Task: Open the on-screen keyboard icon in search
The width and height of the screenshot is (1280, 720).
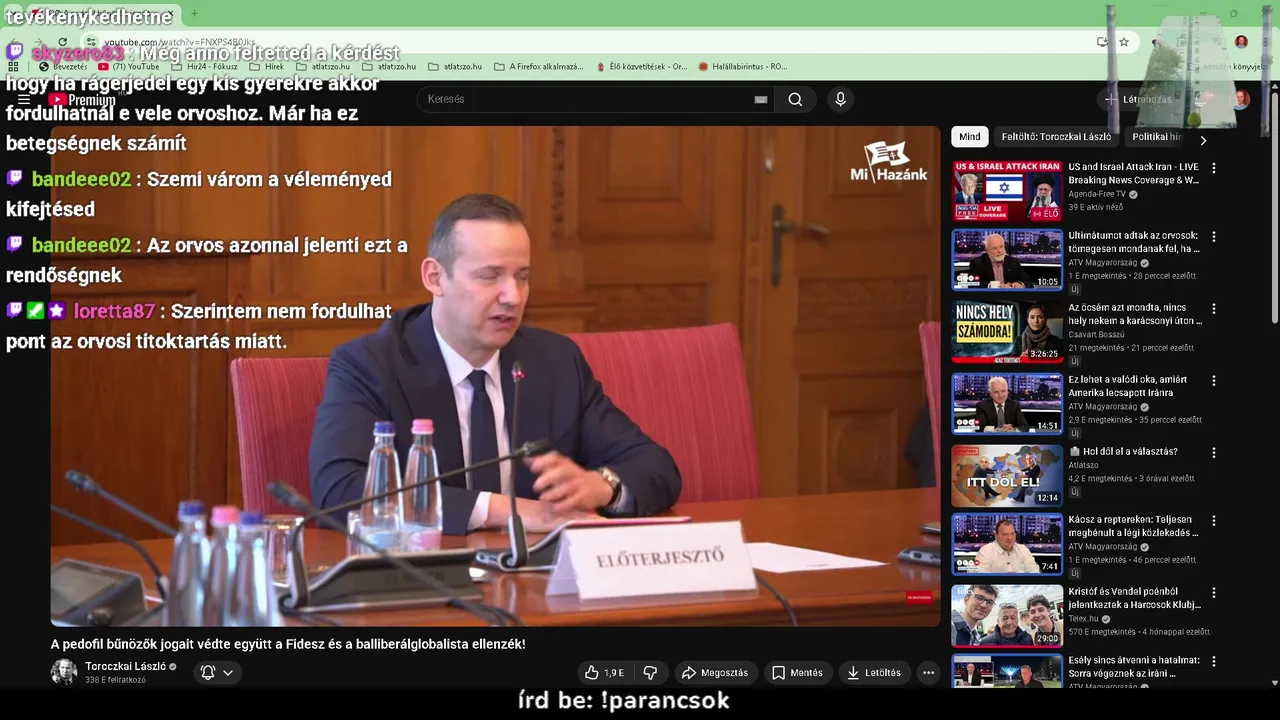Action: [x=761, y=99]
